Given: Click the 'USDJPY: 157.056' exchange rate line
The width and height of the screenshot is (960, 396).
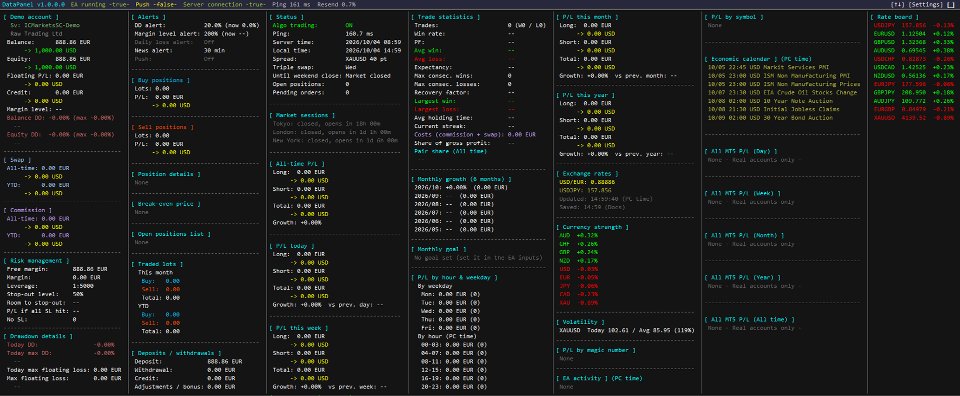Looking at the screenshot, I should pyautogui.click(x=585, y=190).
